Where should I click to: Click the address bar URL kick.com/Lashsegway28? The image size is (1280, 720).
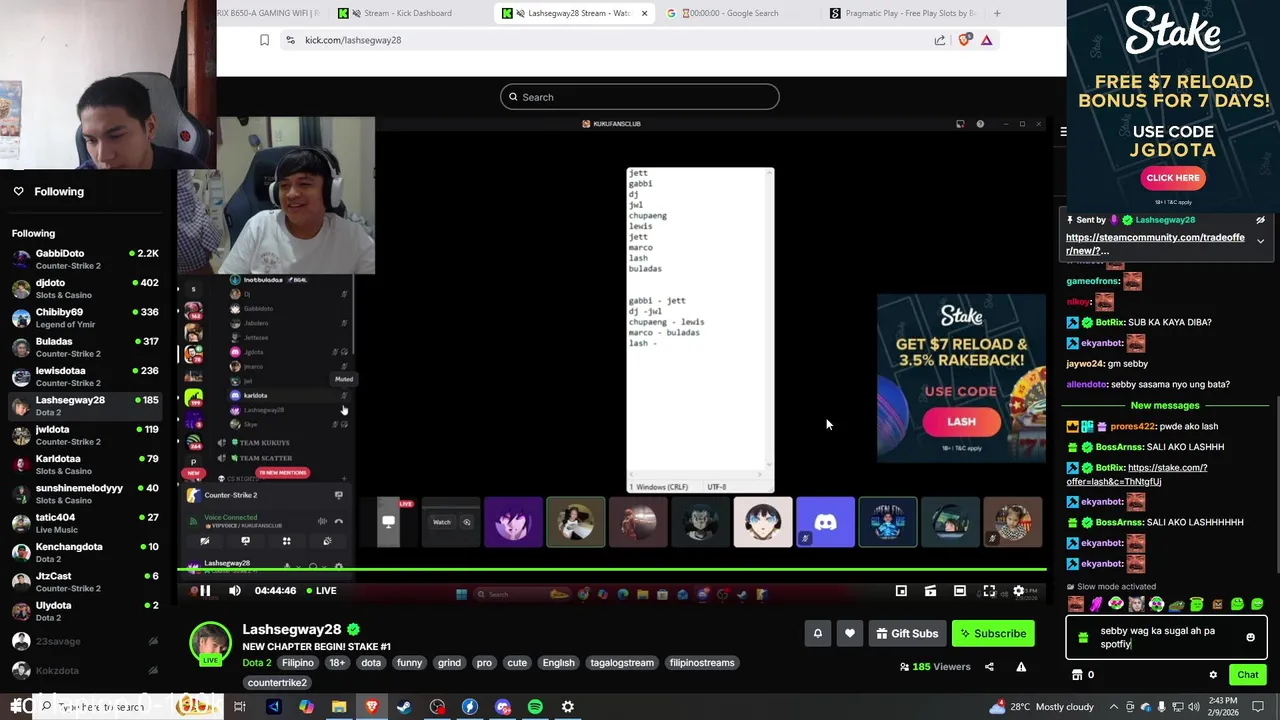tap(353, 40)
